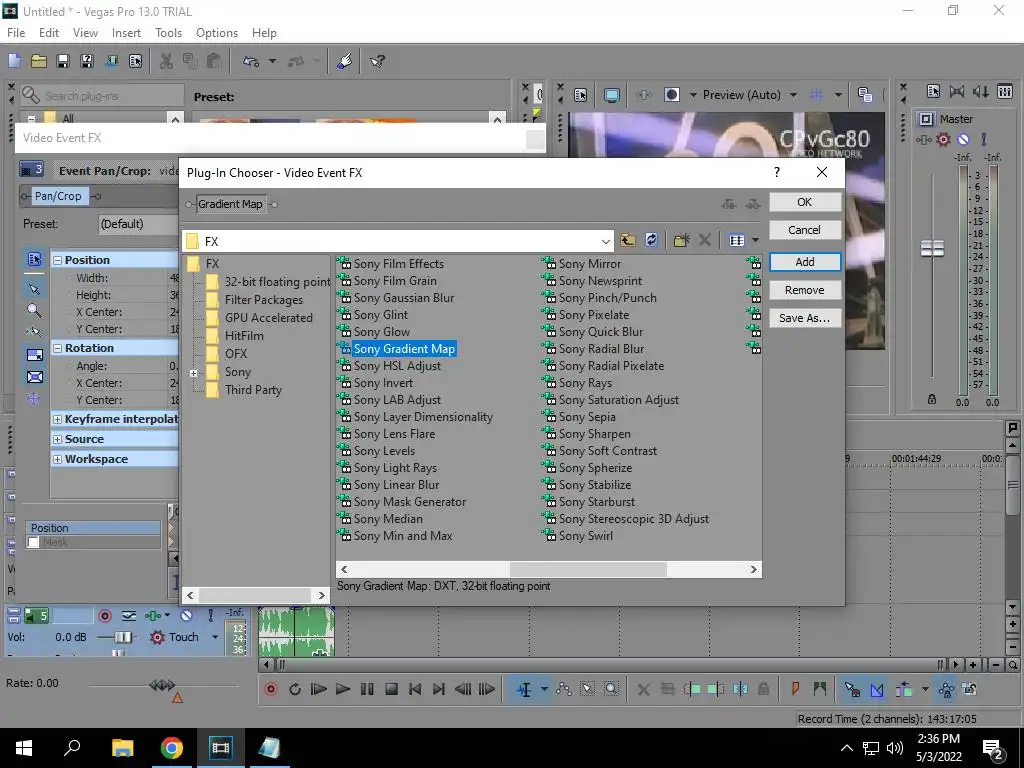1024x768 pixels.
Task: Click the track 5 Vol slider
Action: coord(122,637)
